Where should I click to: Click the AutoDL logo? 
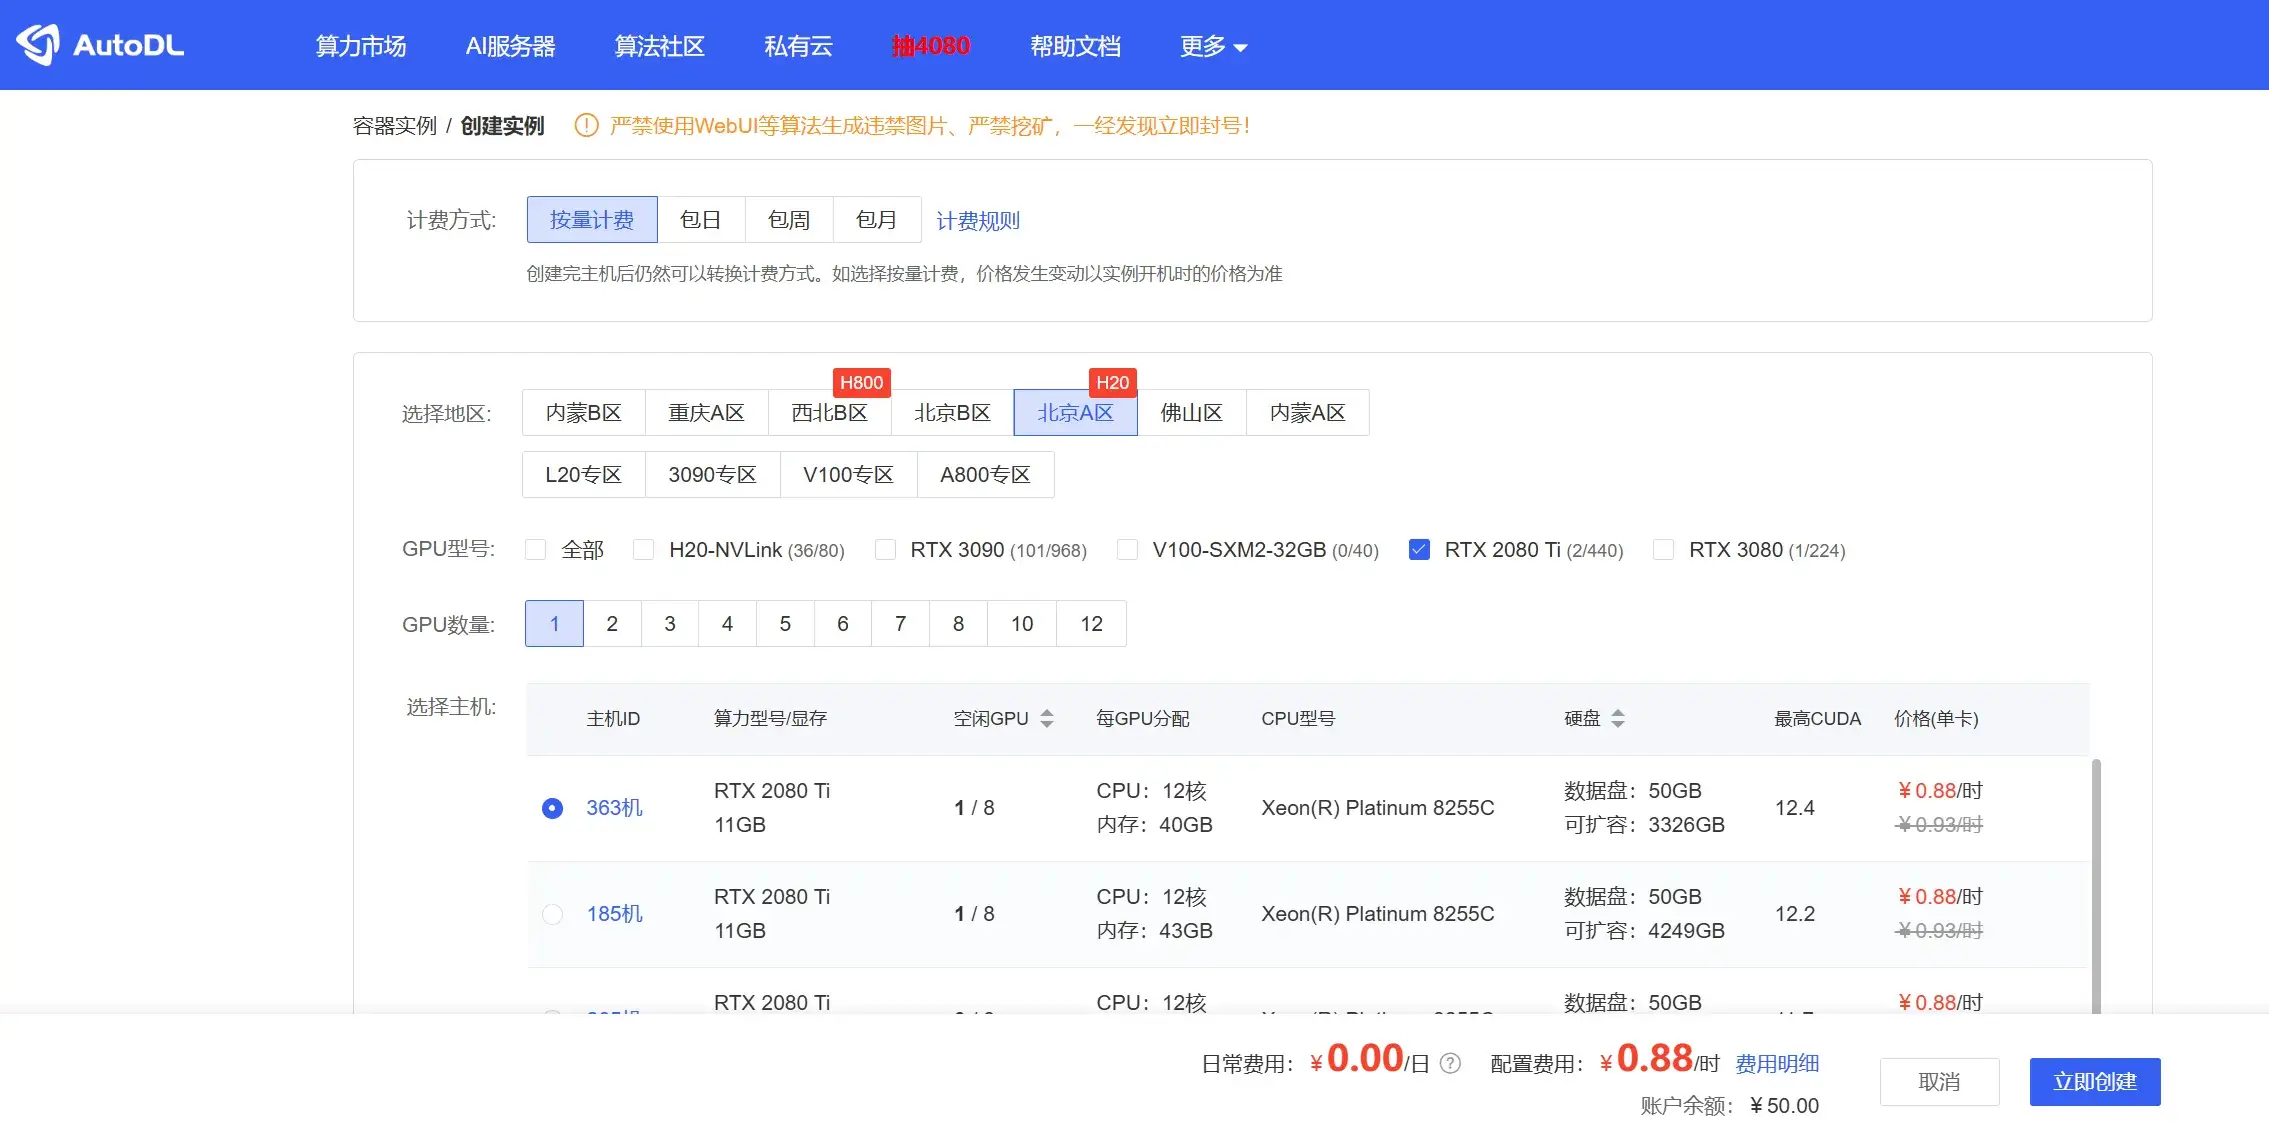pyautogui.click(x=100, y=45)
